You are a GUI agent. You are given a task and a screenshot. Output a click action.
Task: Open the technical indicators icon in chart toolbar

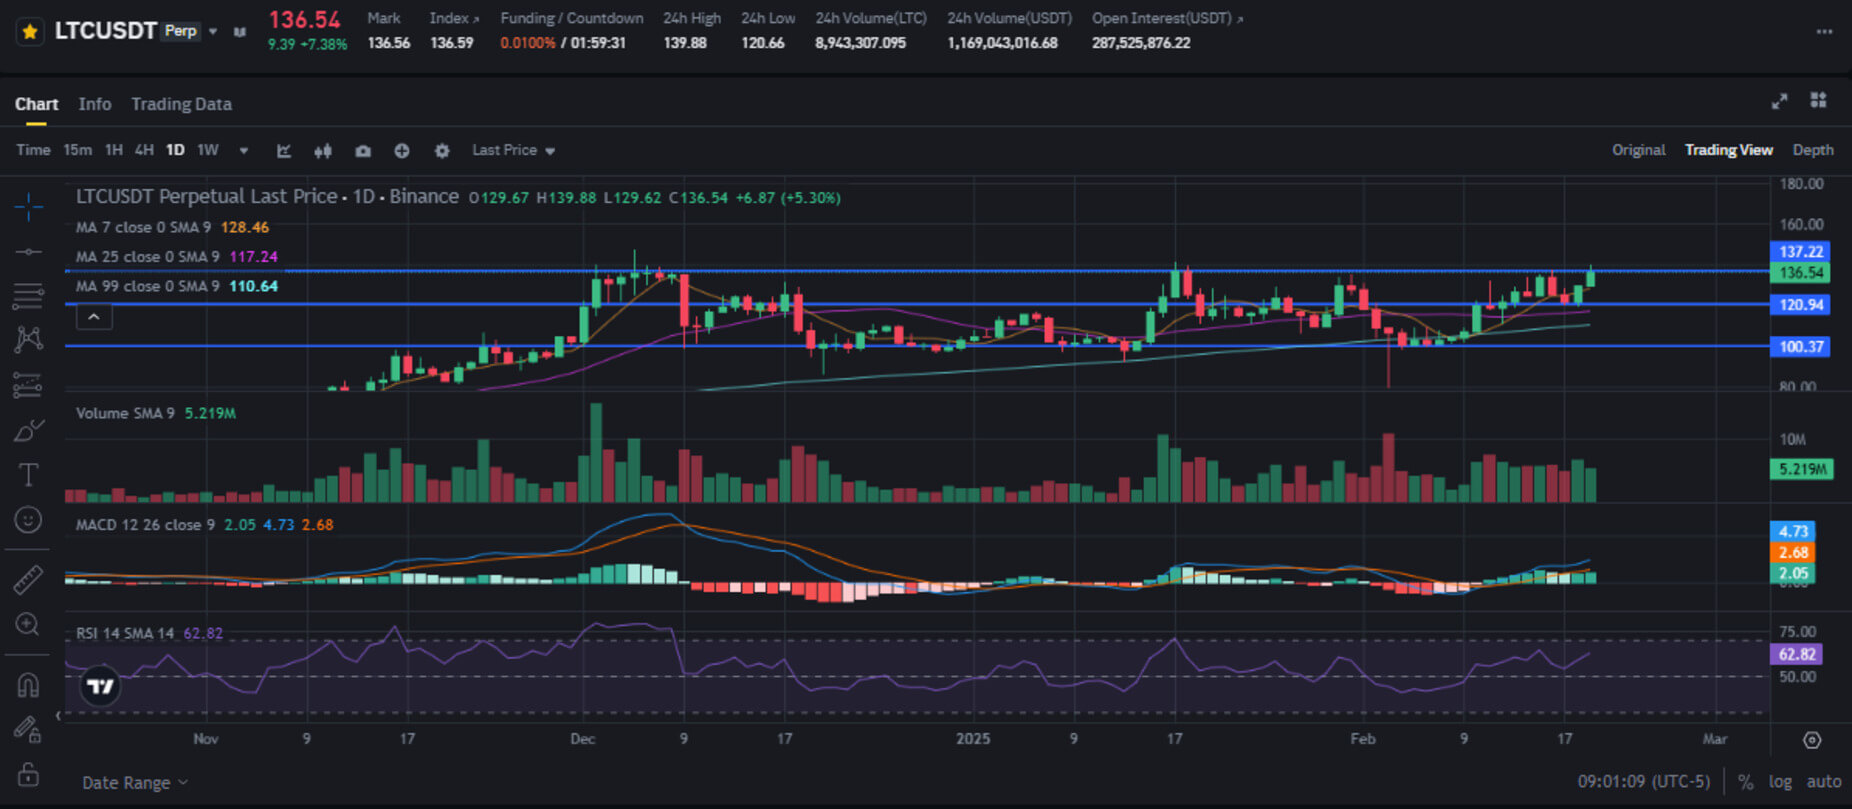284,151
